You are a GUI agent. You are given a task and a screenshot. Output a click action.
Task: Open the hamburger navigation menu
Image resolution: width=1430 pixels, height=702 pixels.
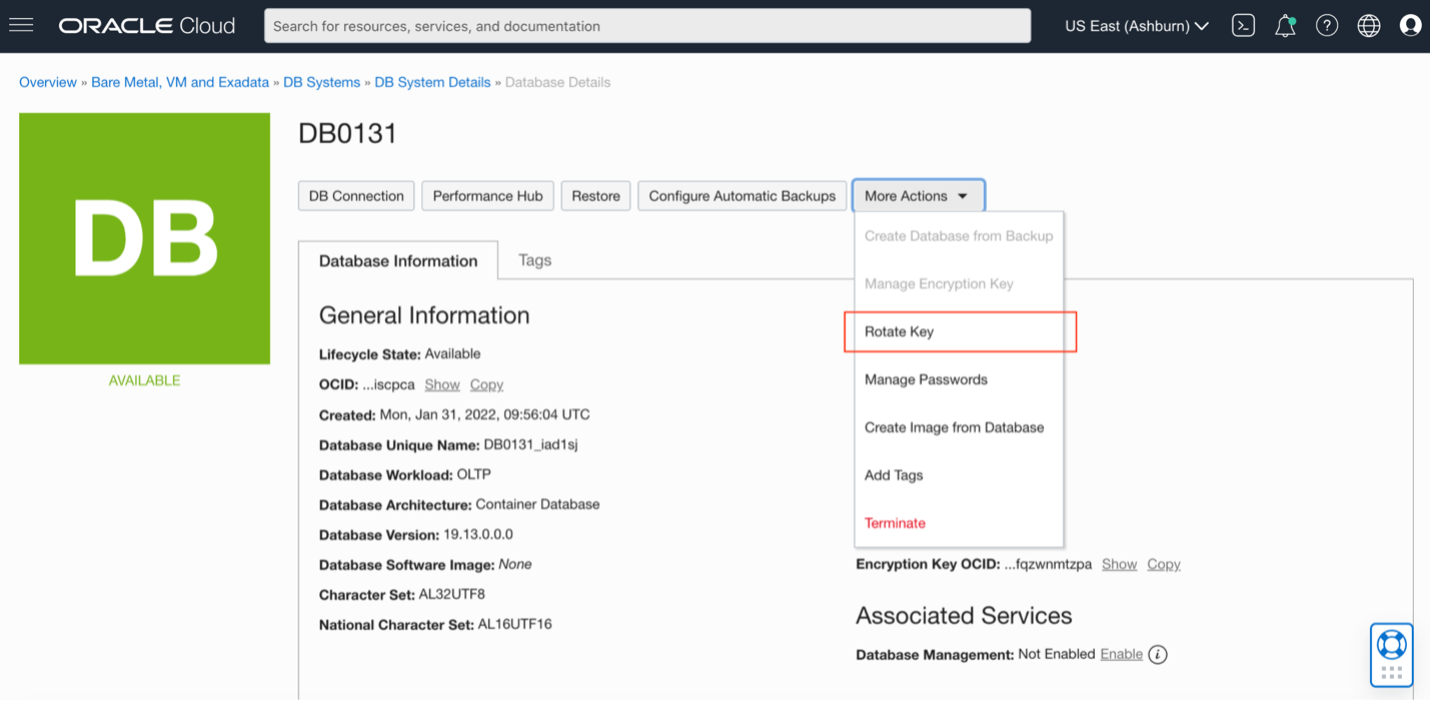21,25
